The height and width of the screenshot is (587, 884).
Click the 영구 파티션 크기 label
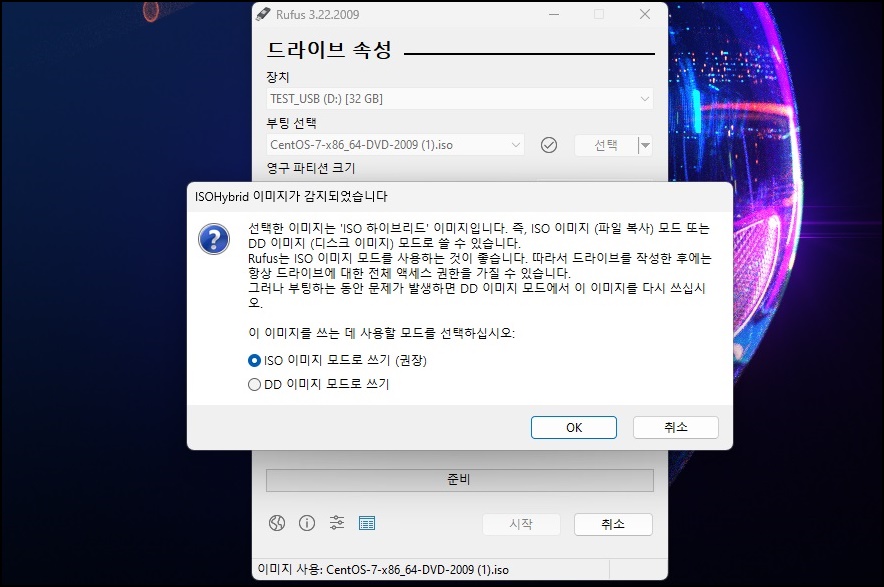(311, 168)
